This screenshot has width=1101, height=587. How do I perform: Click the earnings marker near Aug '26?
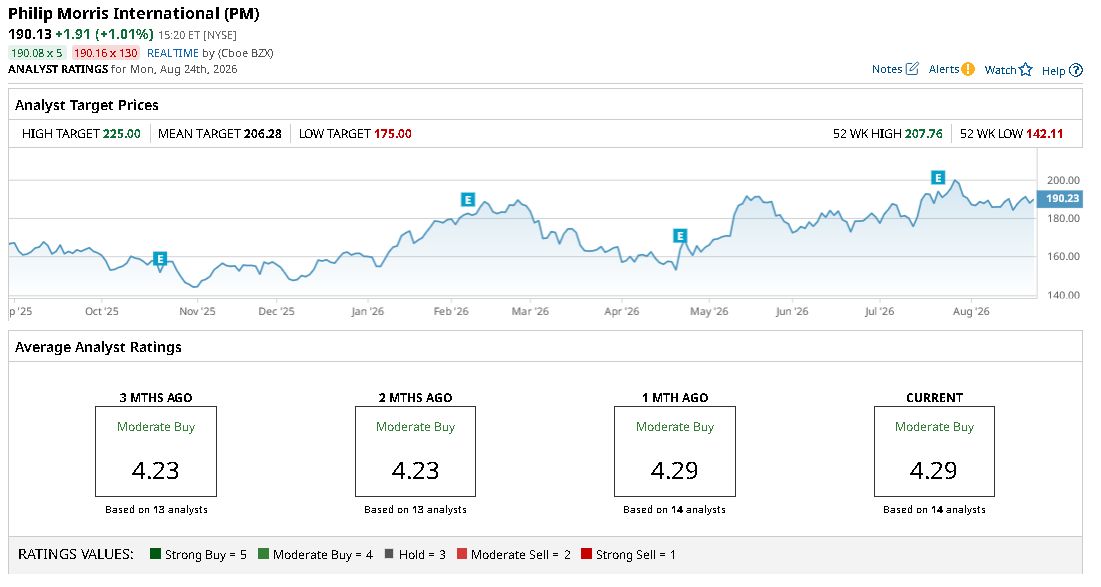937,178
